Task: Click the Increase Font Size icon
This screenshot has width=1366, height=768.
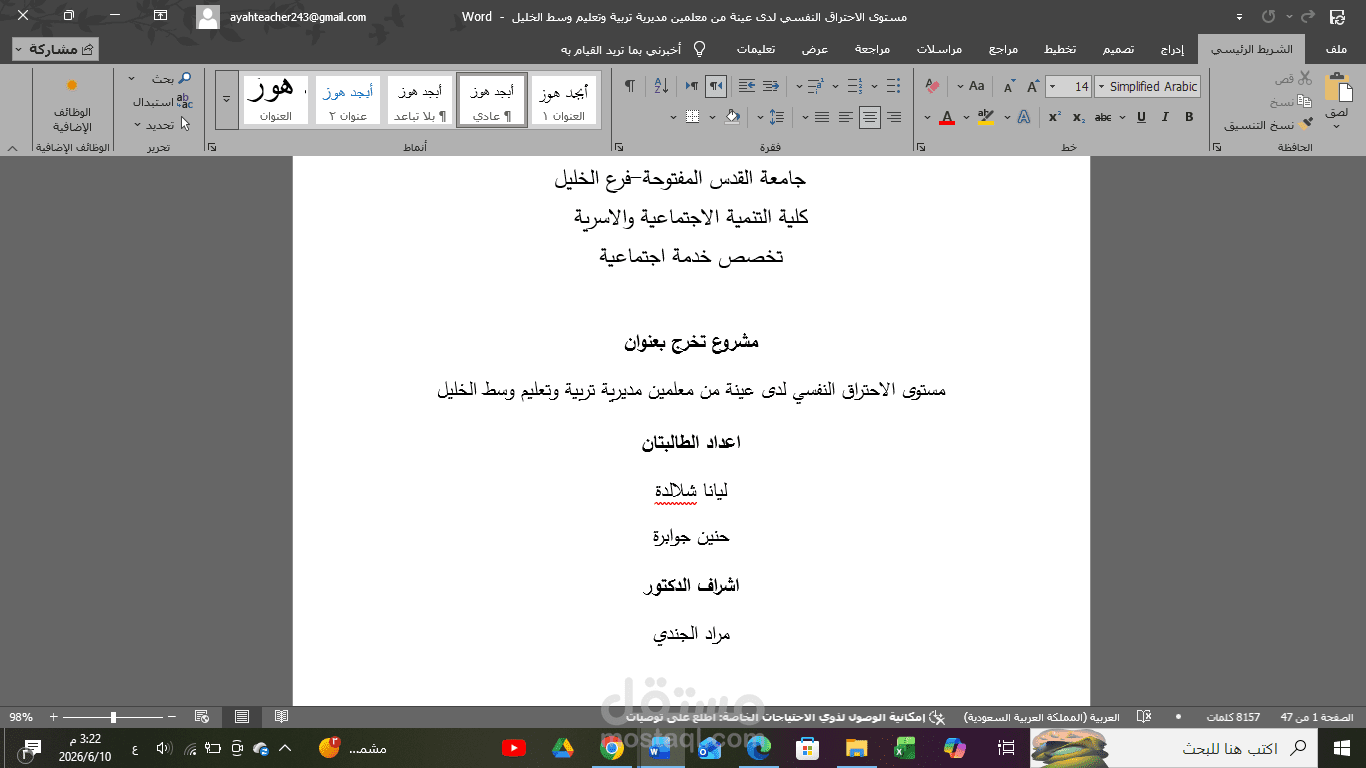Action: [1033, 87]
